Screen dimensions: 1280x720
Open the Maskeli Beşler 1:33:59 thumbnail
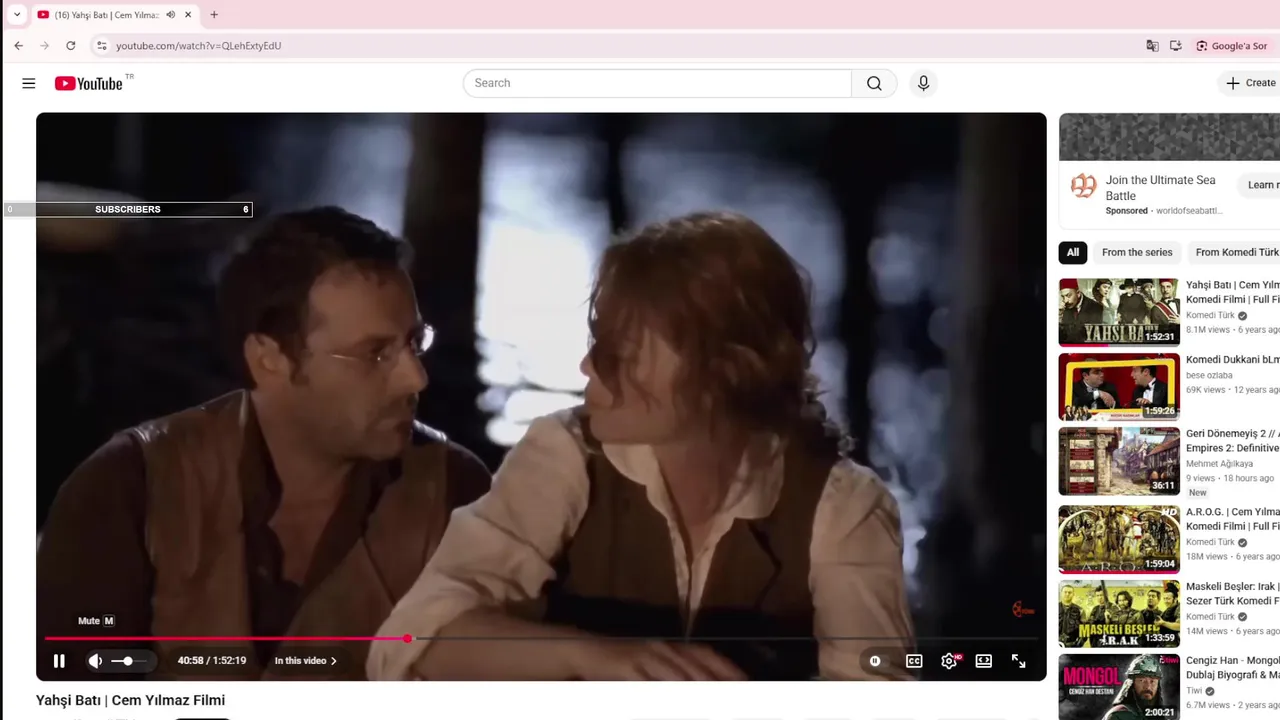(x=1119, y=614)
